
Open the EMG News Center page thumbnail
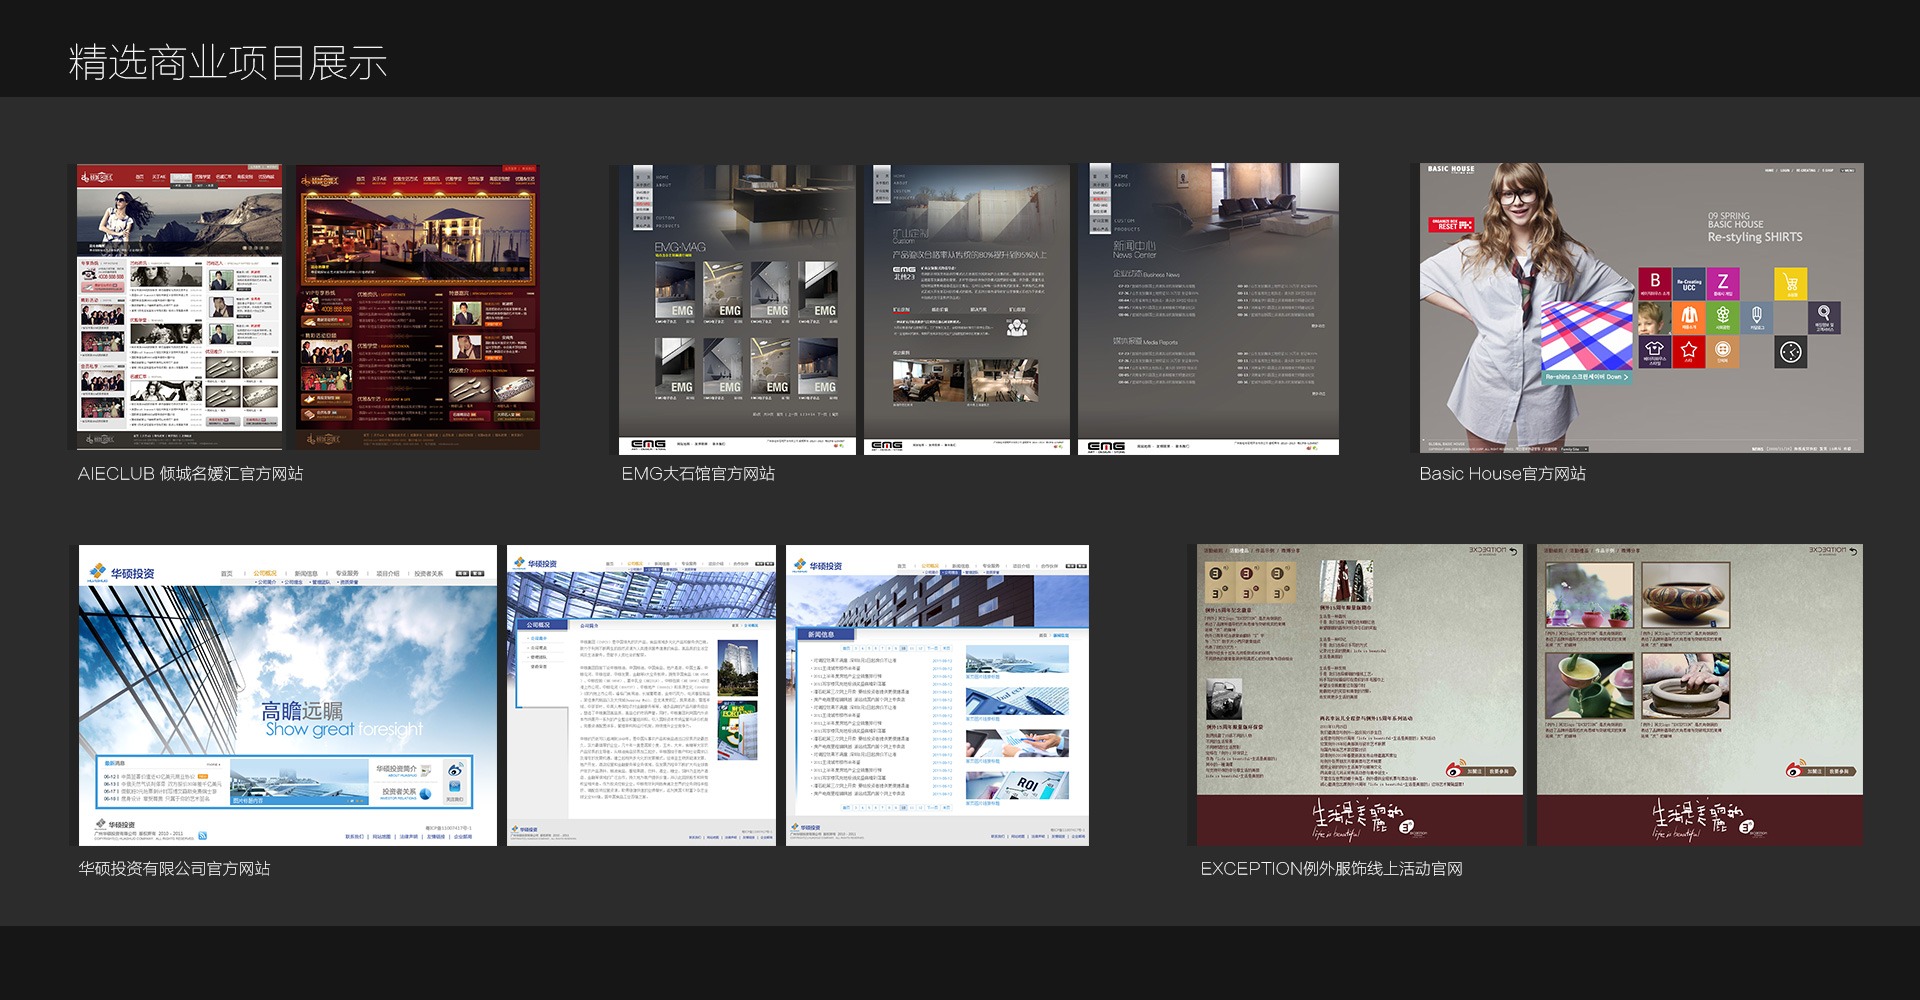coord(1208,309)
